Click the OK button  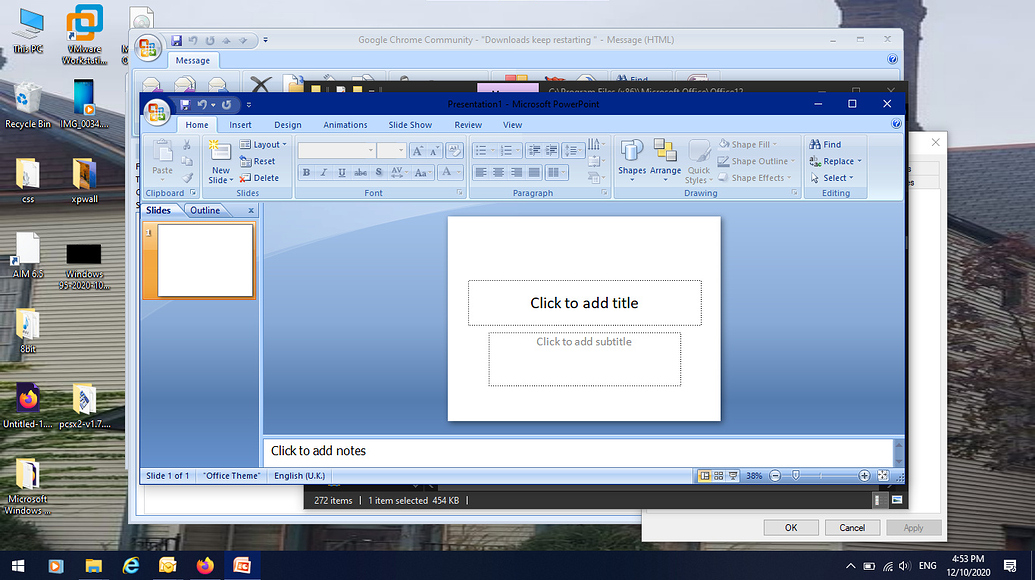(790, 527)
